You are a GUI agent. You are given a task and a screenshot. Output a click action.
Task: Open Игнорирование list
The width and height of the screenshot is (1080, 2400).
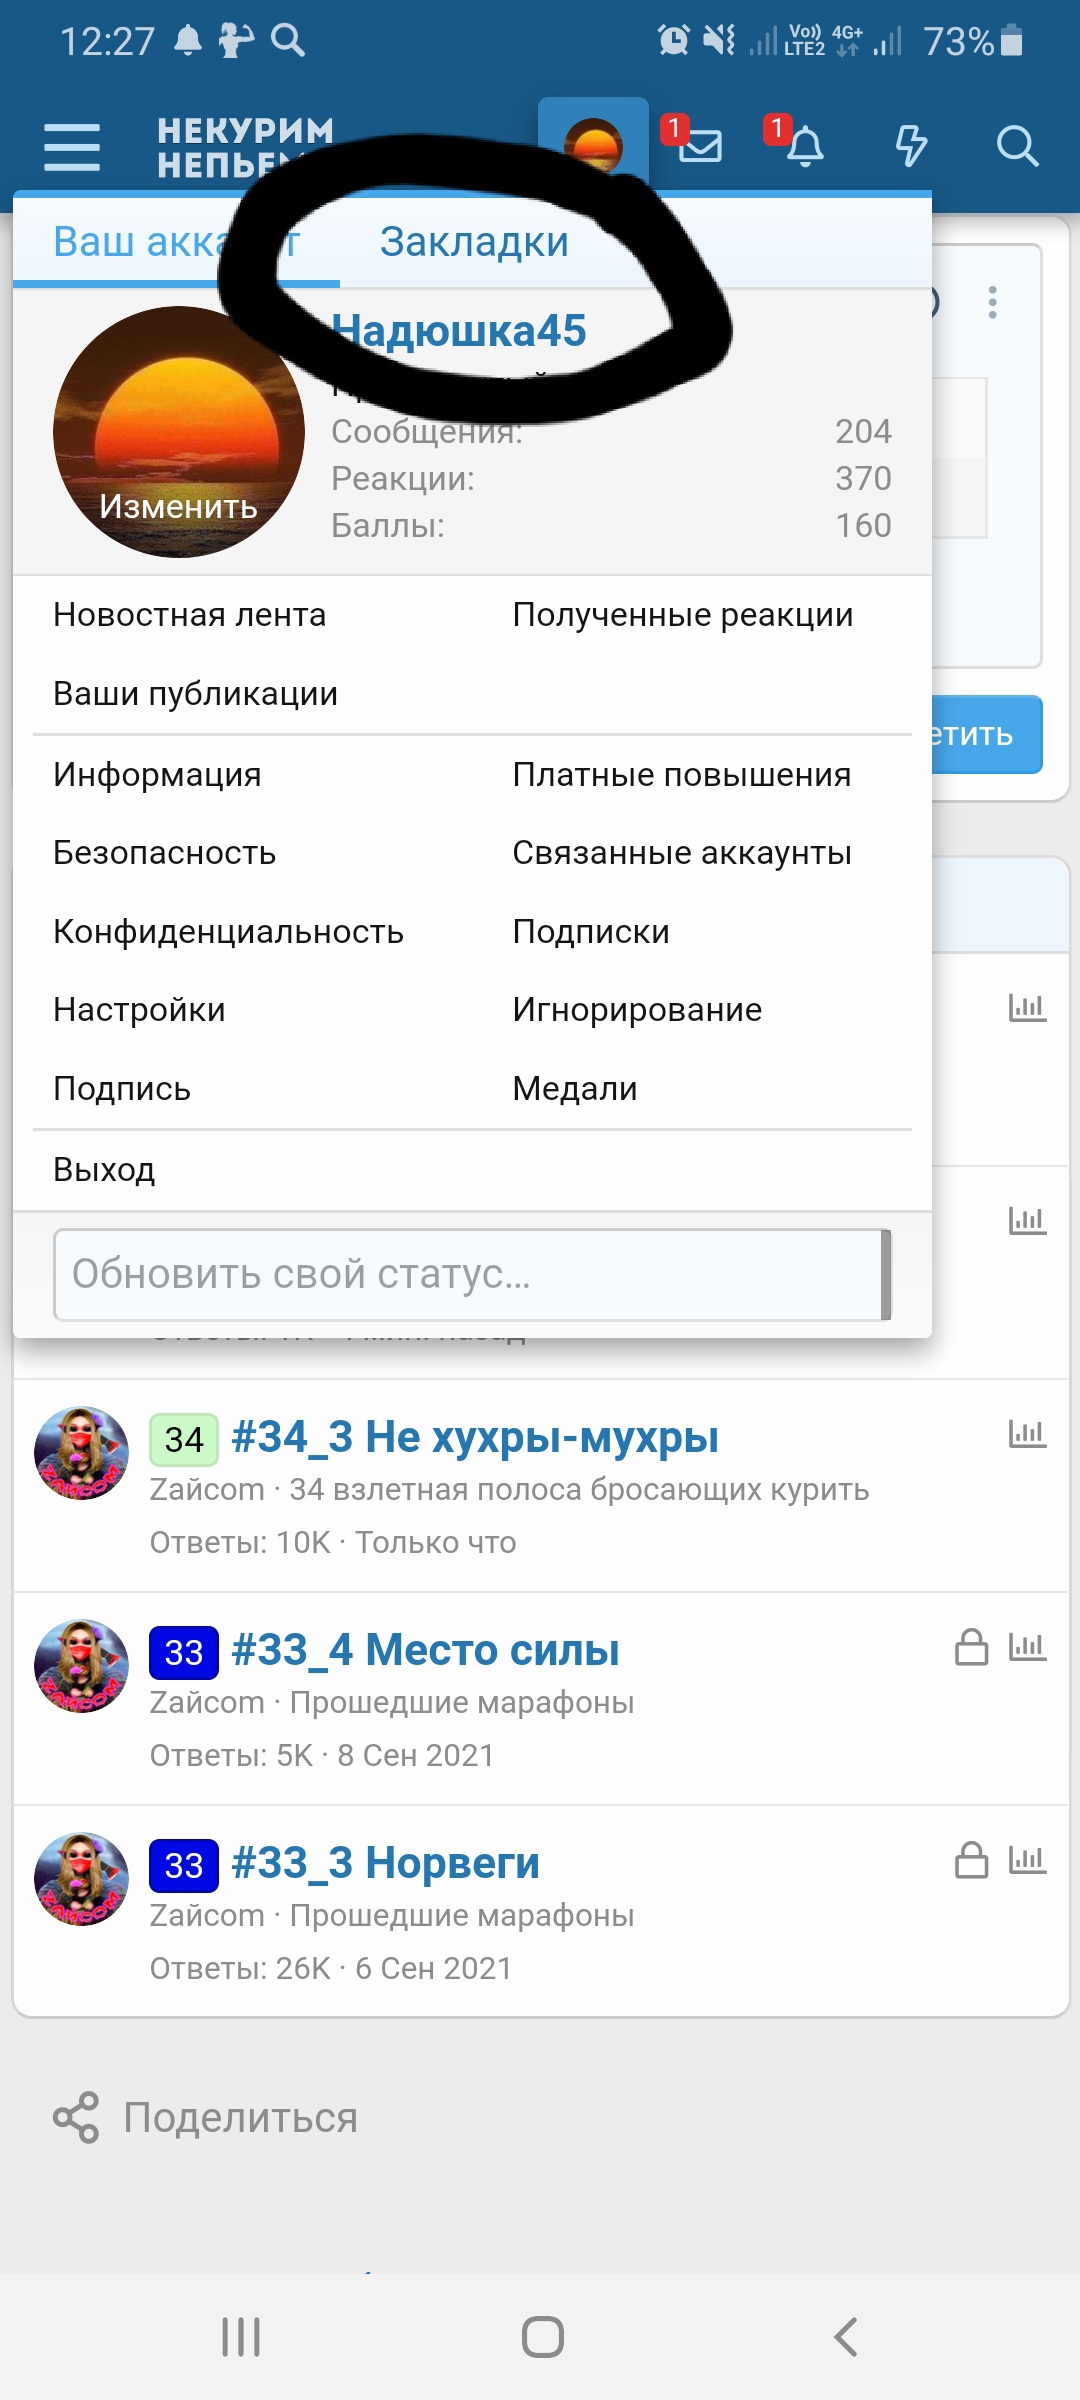(636, 1010)
